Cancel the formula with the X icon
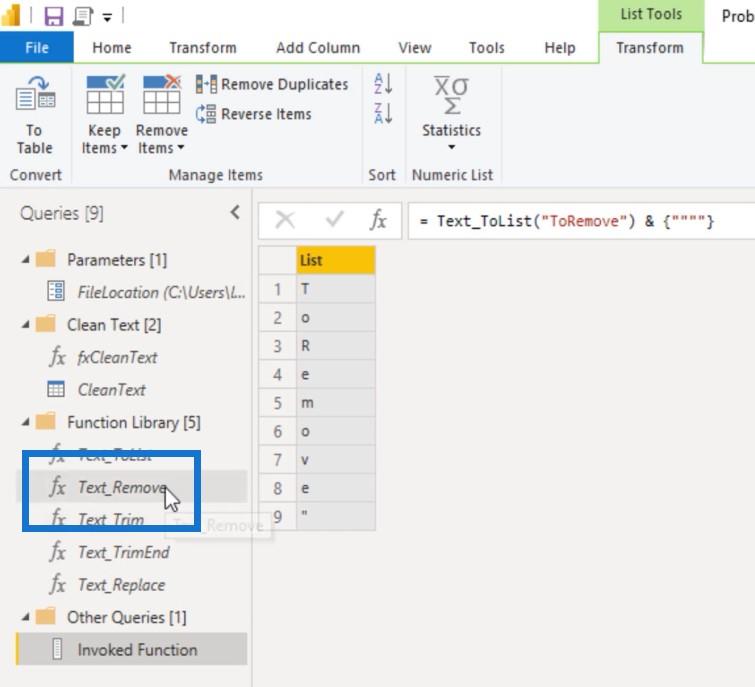 (x=285, y=220)
